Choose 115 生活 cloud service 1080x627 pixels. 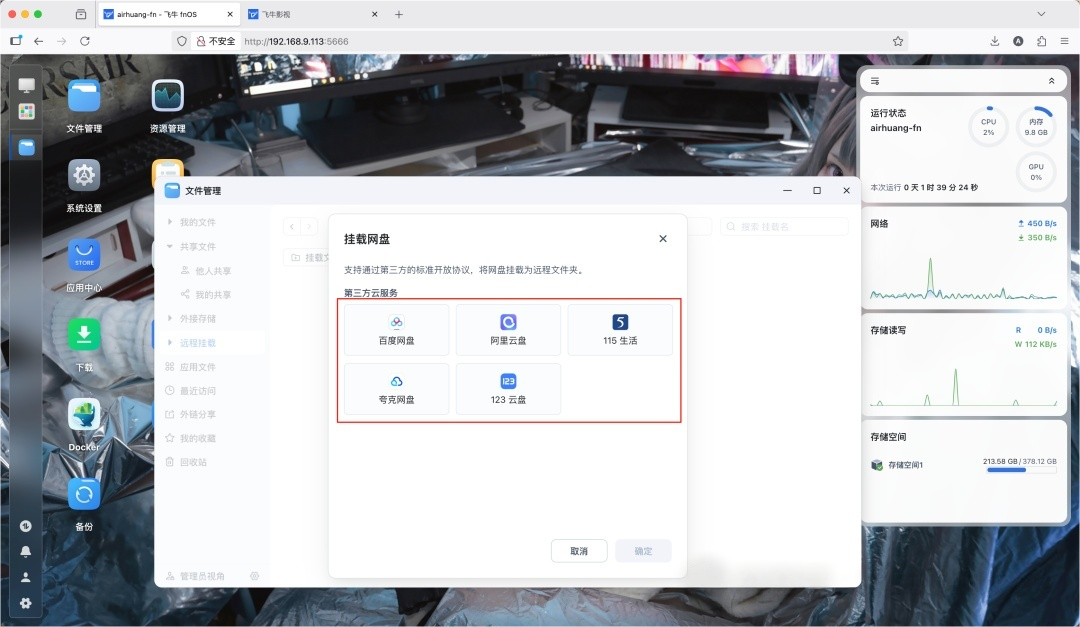coord(620,330)
